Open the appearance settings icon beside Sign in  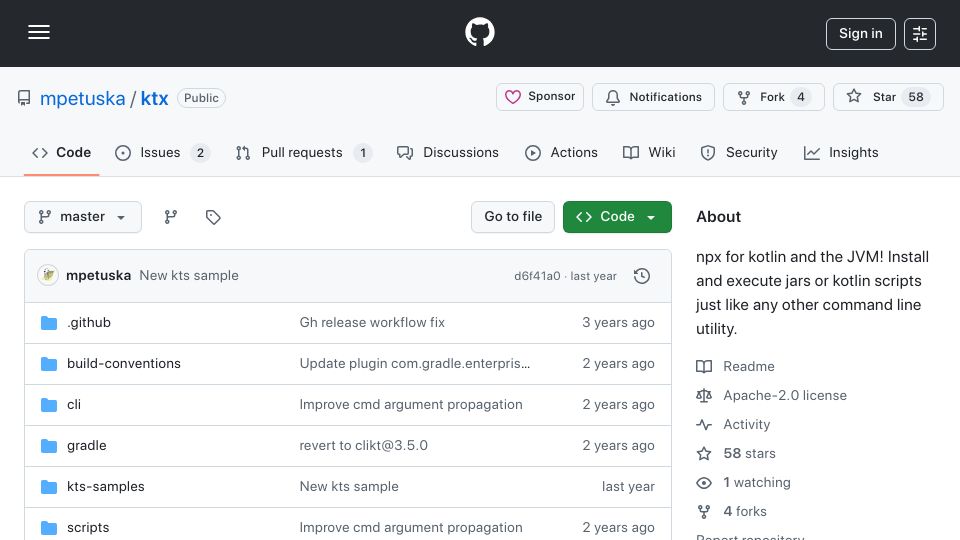(x=920, y=34)
